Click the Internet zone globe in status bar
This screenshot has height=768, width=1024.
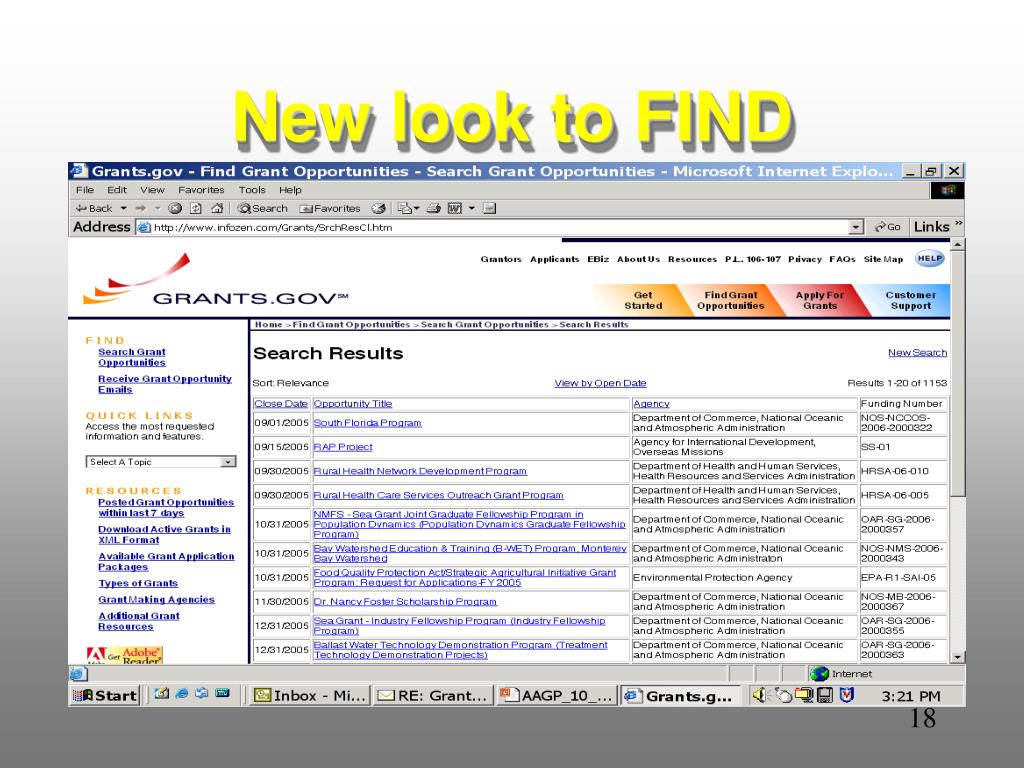click(819, 674)
